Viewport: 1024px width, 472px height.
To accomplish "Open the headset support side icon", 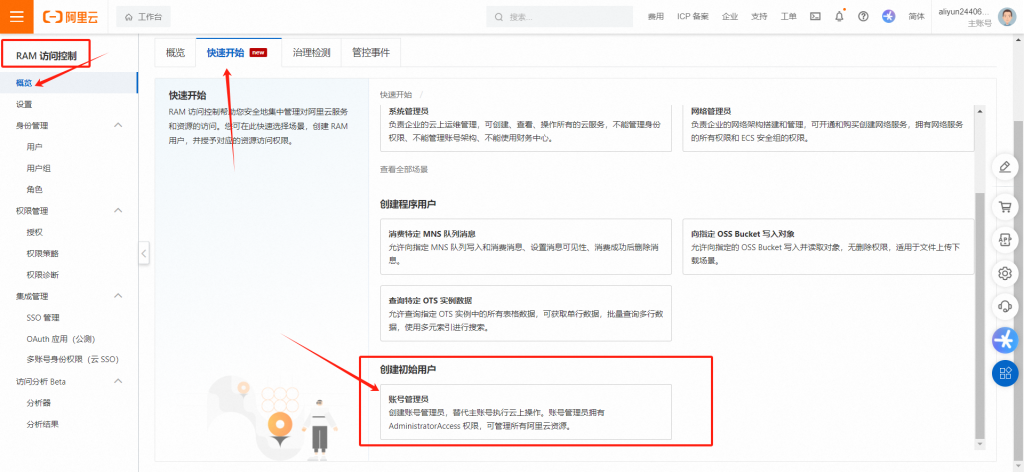I will (x=1005, y=306).
